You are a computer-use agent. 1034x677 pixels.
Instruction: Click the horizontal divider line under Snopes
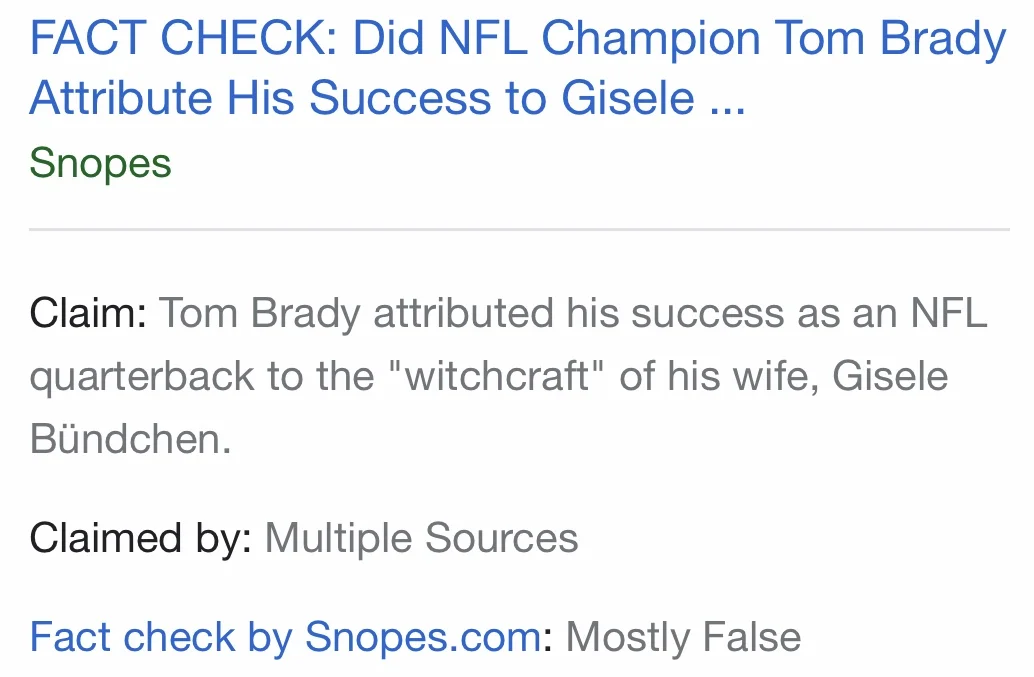519,229
